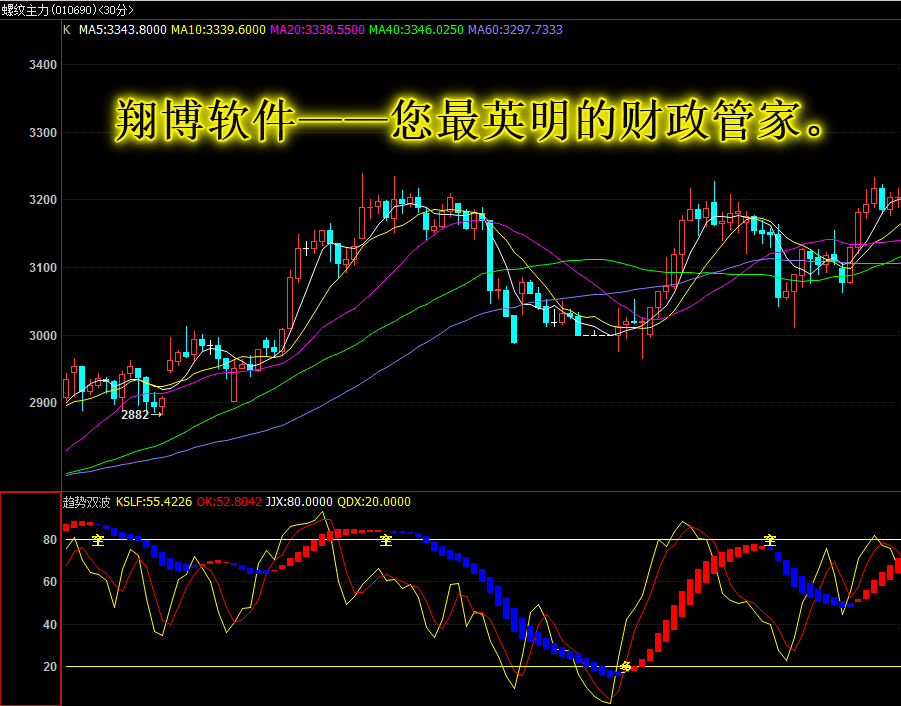
Task: Select the QDX:20.0000 indicator value
Action: point(374,502)
